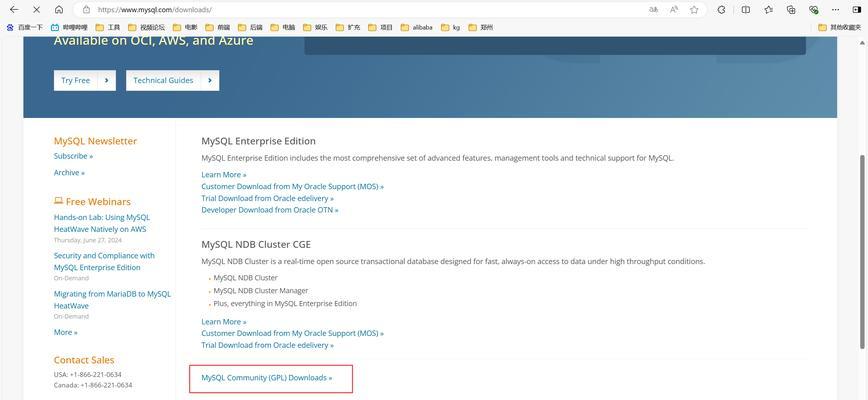View site information via the lock icon
Image resolution: width=868 pixels, height=400 pixels.
[x=86, y=9]
